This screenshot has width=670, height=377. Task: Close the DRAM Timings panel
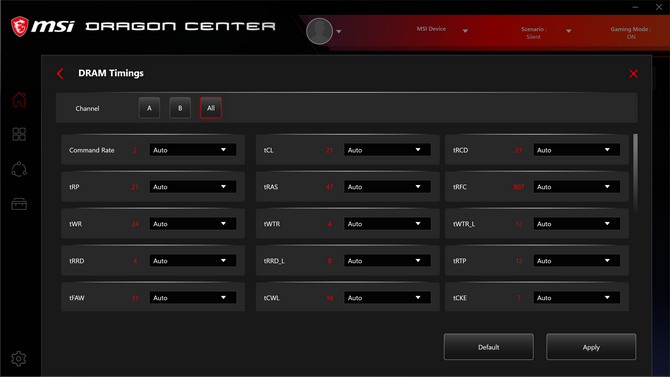point(633,74)
